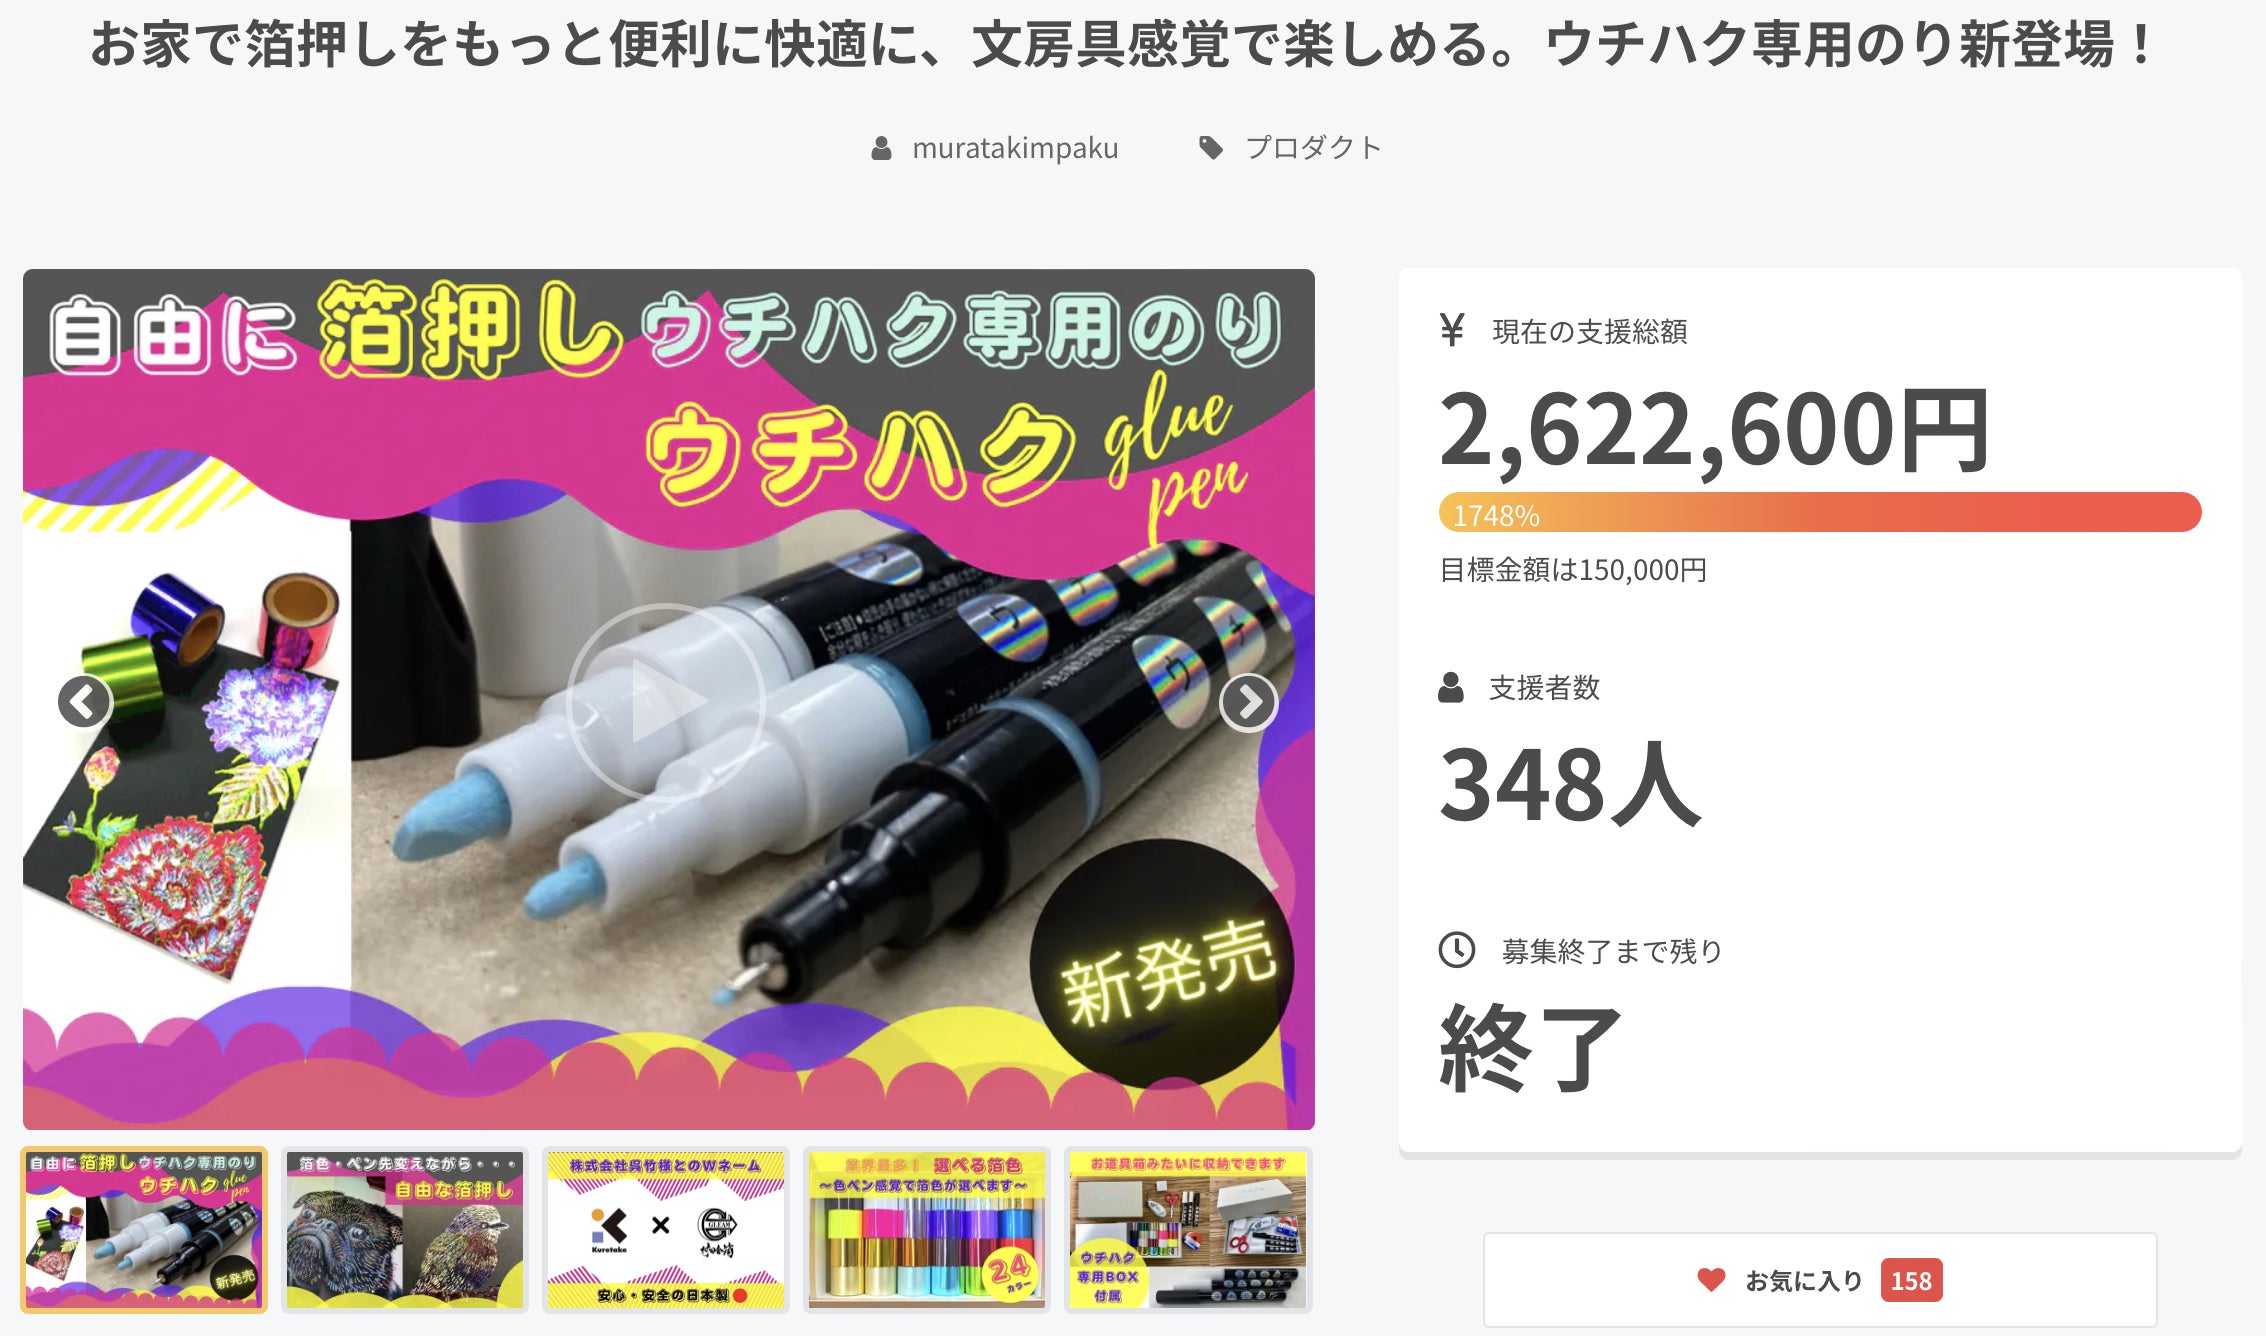Click the 1748% funding progress bar
The image size is (2266, 1336).
pos(1820,513)
